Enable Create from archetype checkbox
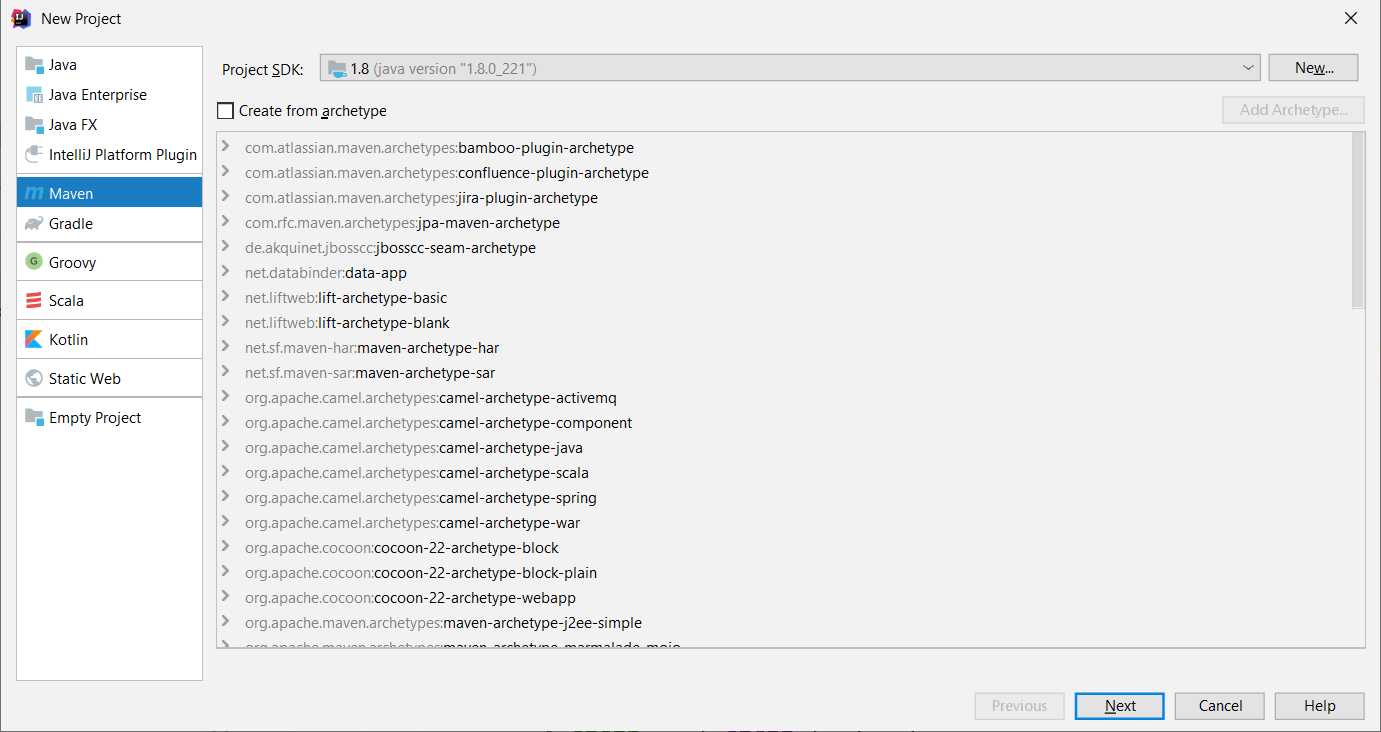Viewport: 1381px width, 732px height. [x=225, y=111]
